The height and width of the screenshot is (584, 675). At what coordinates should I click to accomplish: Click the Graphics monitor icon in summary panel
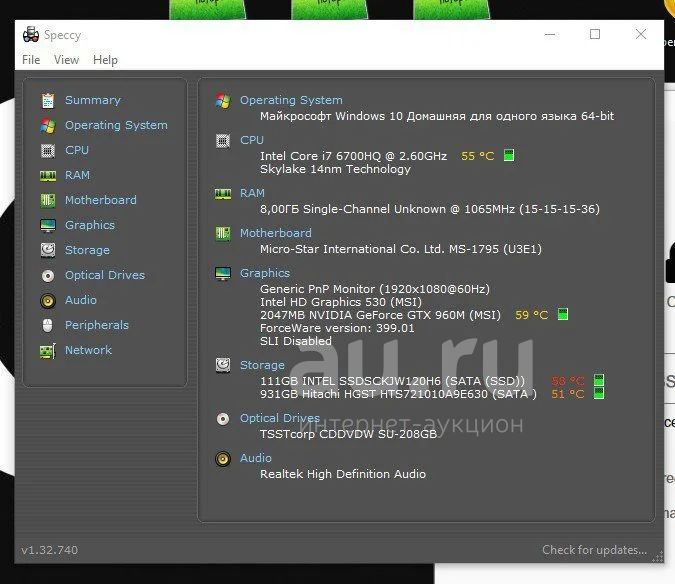(x=223, y=274)
